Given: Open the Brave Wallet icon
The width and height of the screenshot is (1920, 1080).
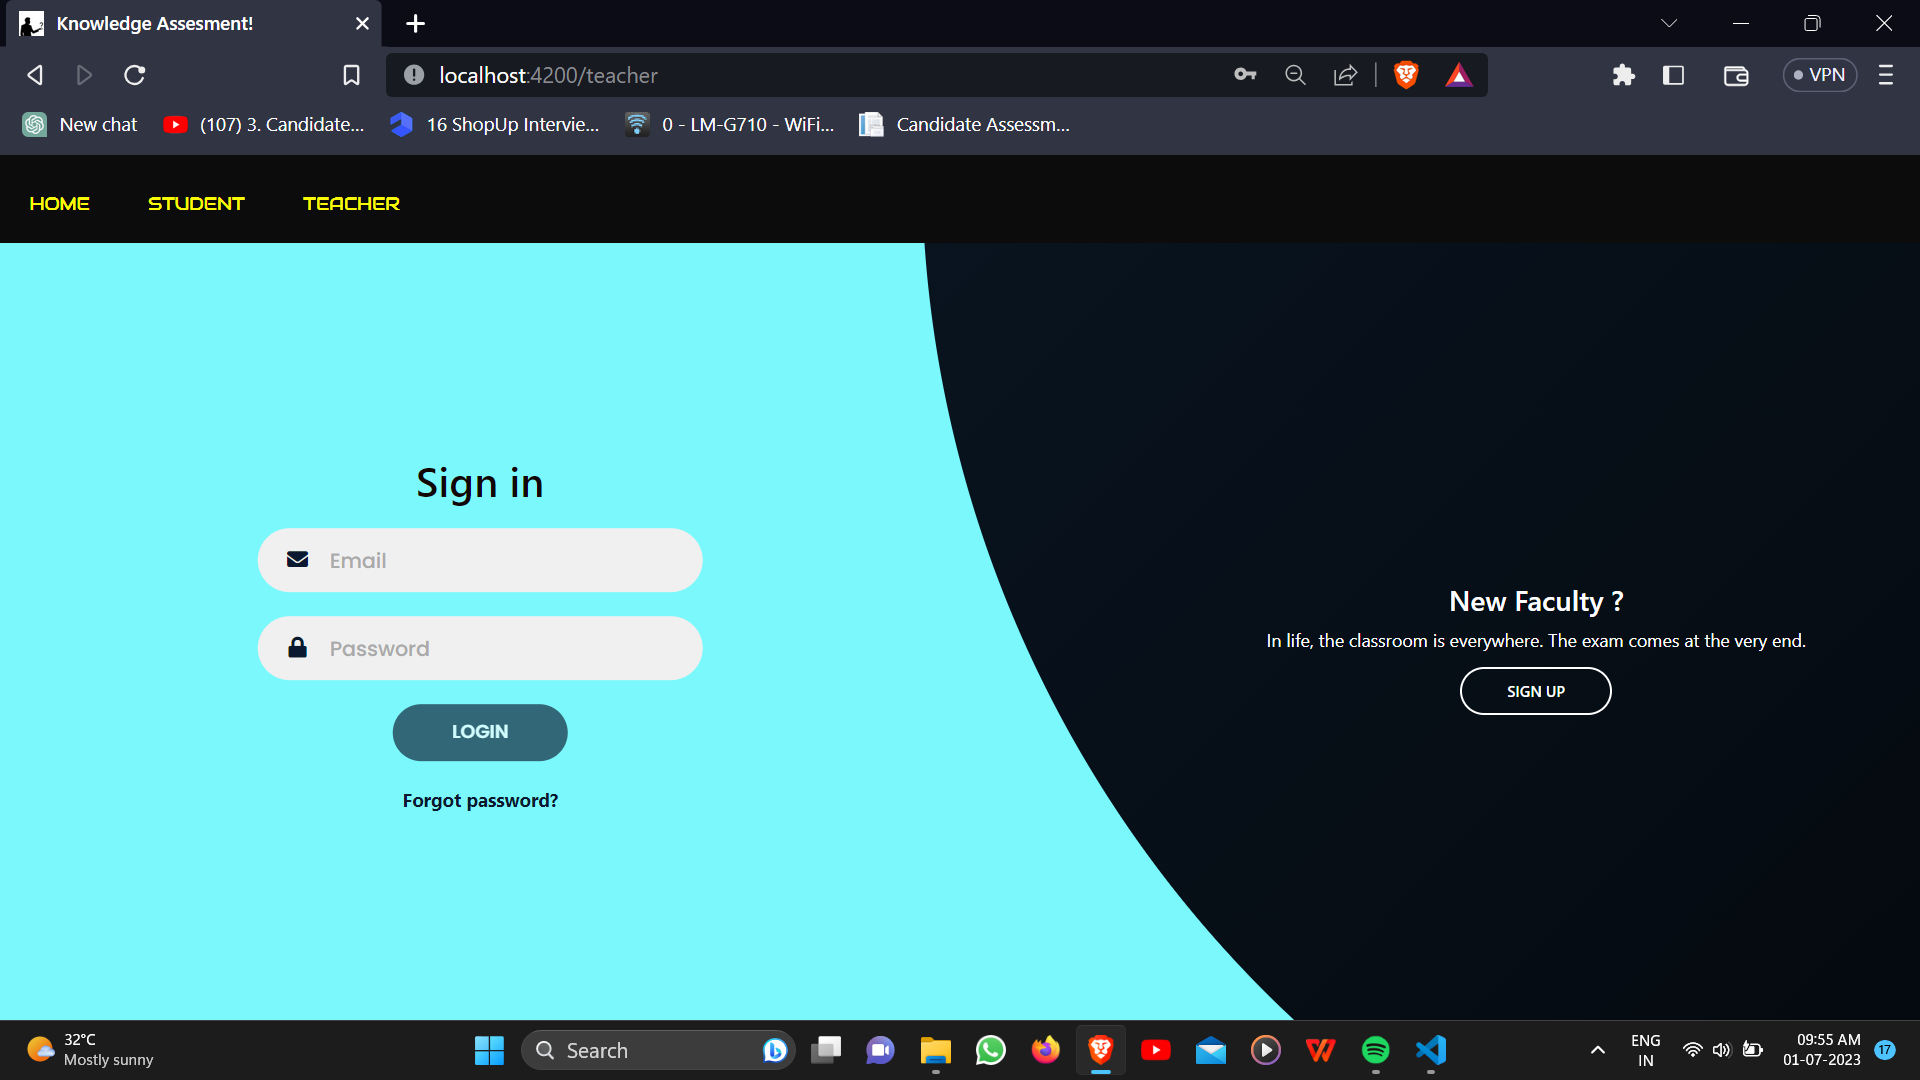Looking at the screenshot, I should pos(1736,74).
